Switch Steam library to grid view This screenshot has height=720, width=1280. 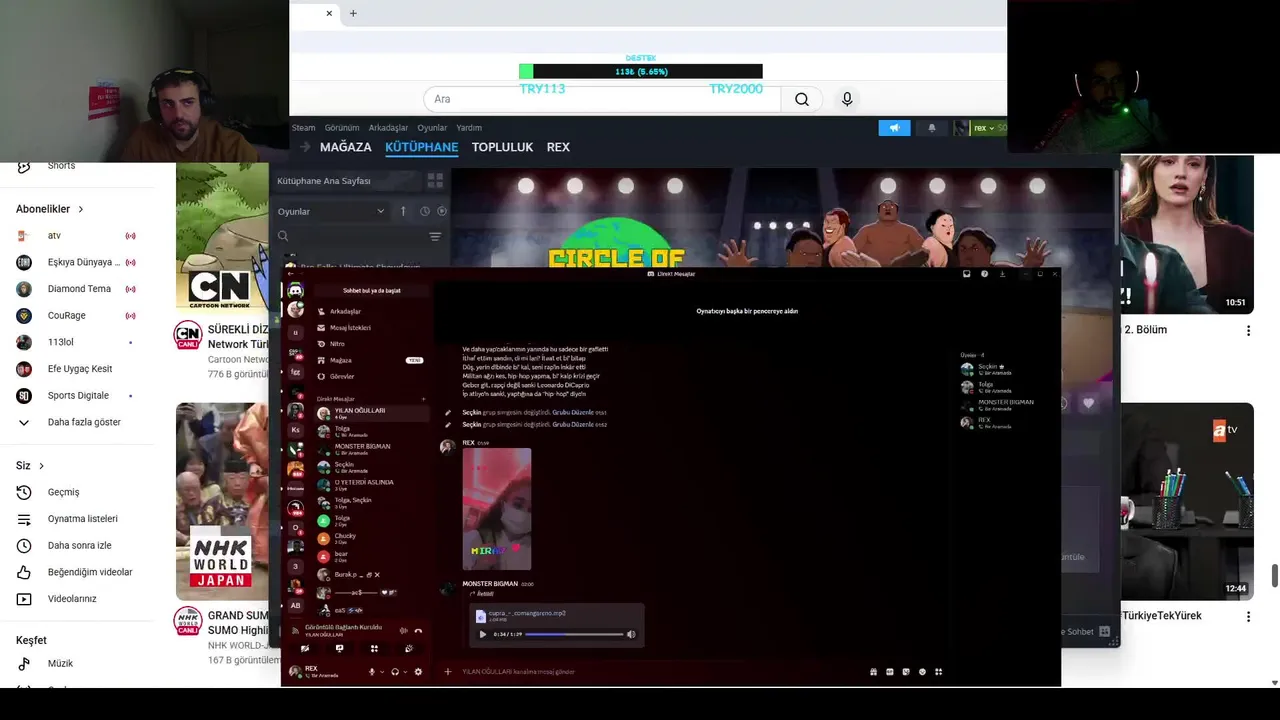click(x=435, y=181)
